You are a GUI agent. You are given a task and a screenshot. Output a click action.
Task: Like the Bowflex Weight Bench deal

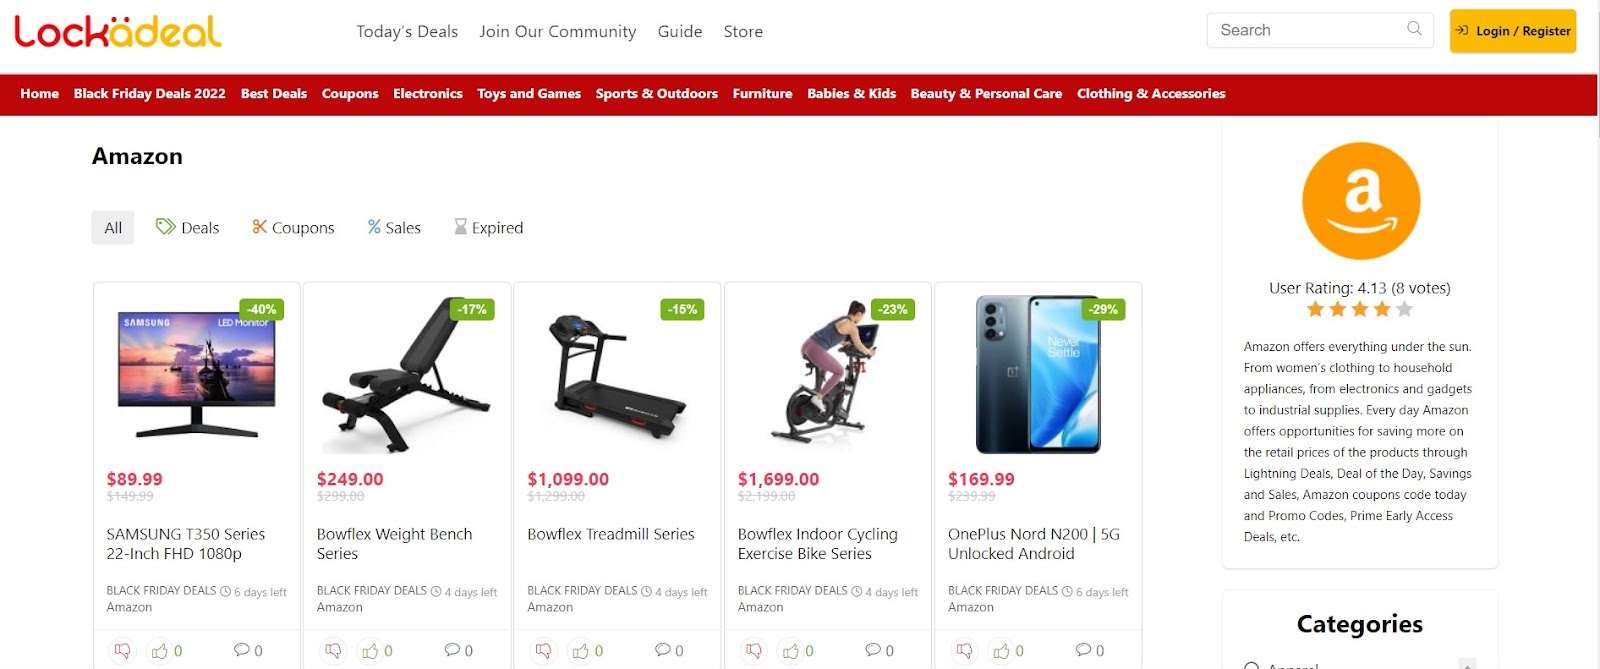[370, 651]
